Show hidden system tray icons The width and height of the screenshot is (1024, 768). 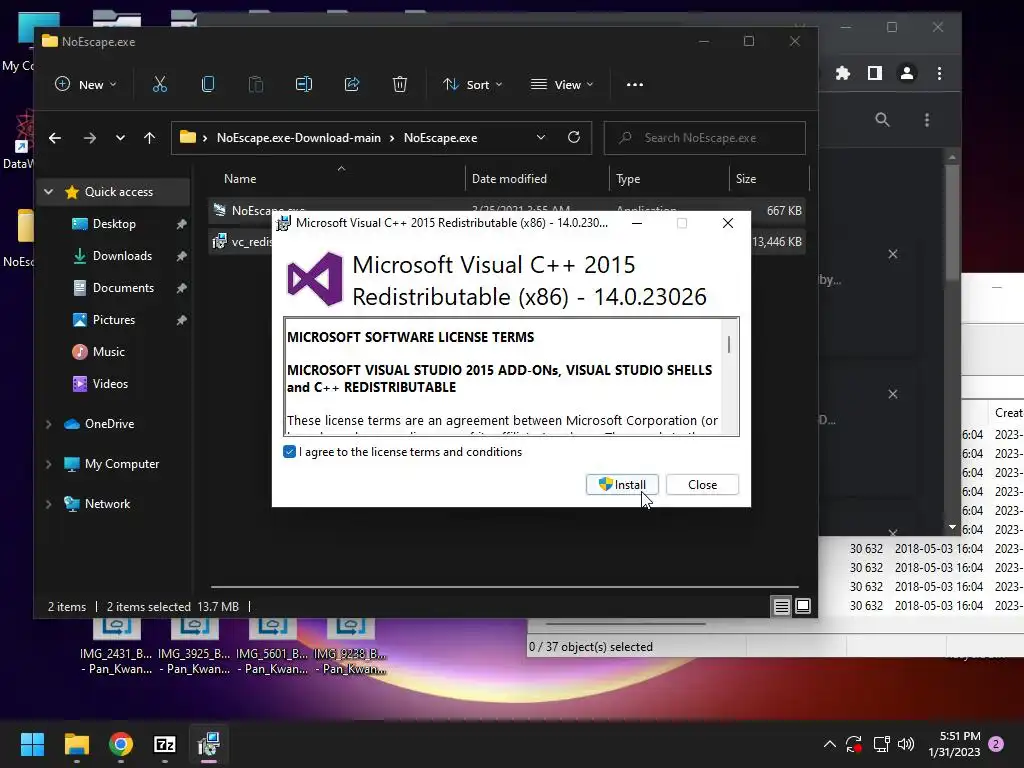(829, 744)
